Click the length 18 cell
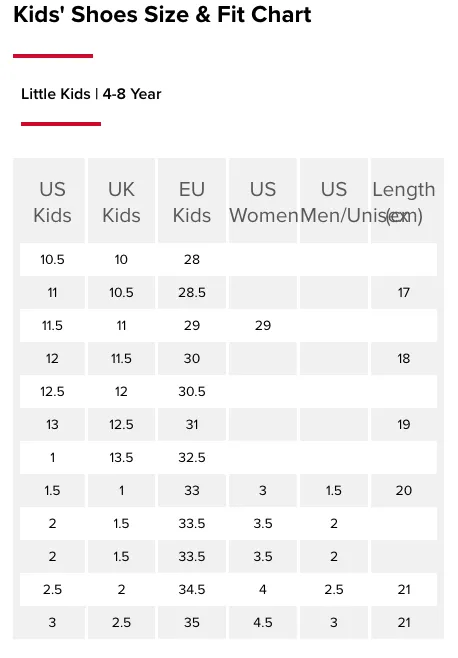Screen dimensions: 458x658 (x=404, y=358)
